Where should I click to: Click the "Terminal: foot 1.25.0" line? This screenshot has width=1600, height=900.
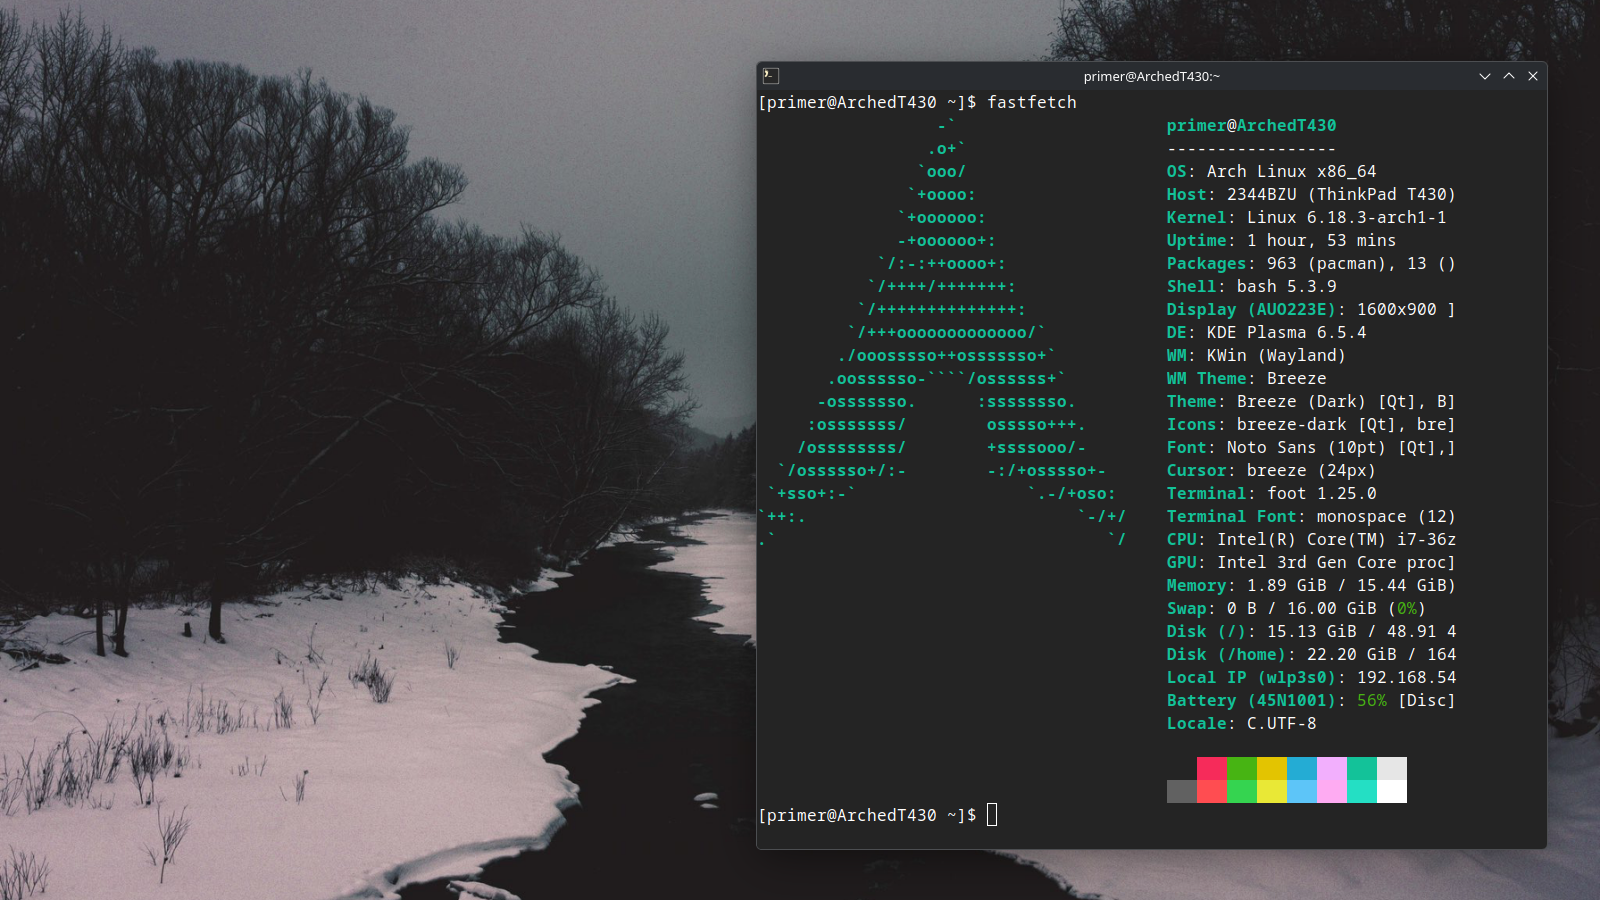point(1271,493)
